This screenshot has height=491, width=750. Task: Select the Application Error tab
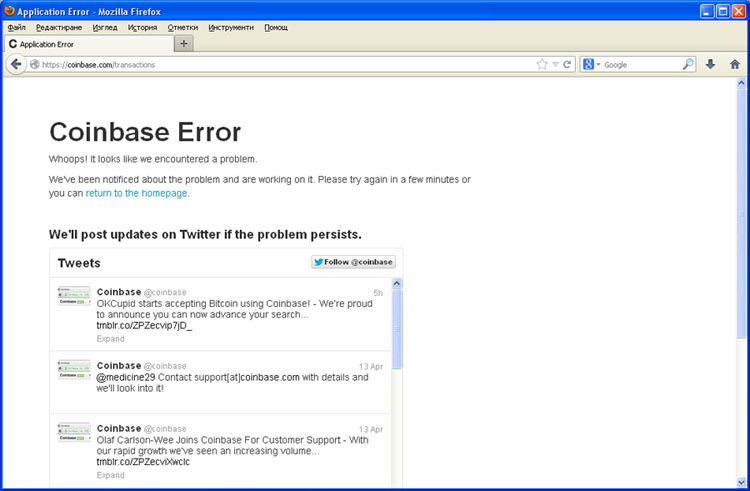[x=89, y=44]
